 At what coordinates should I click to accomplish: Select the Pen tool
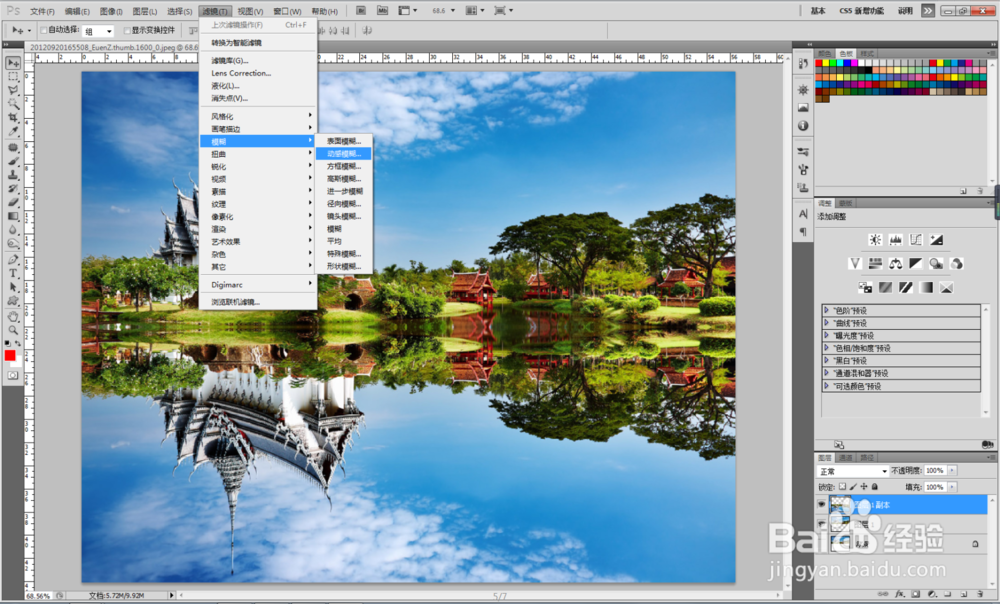(13, 260)
